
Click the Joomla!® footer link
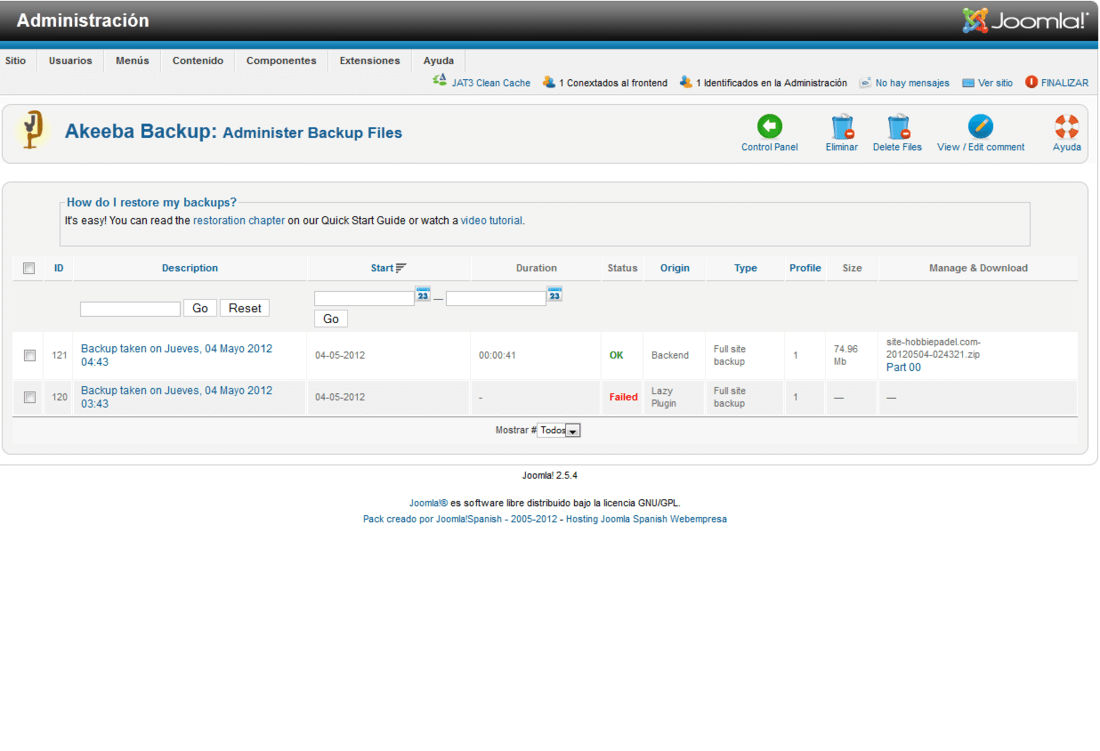(x=429, y=503)
